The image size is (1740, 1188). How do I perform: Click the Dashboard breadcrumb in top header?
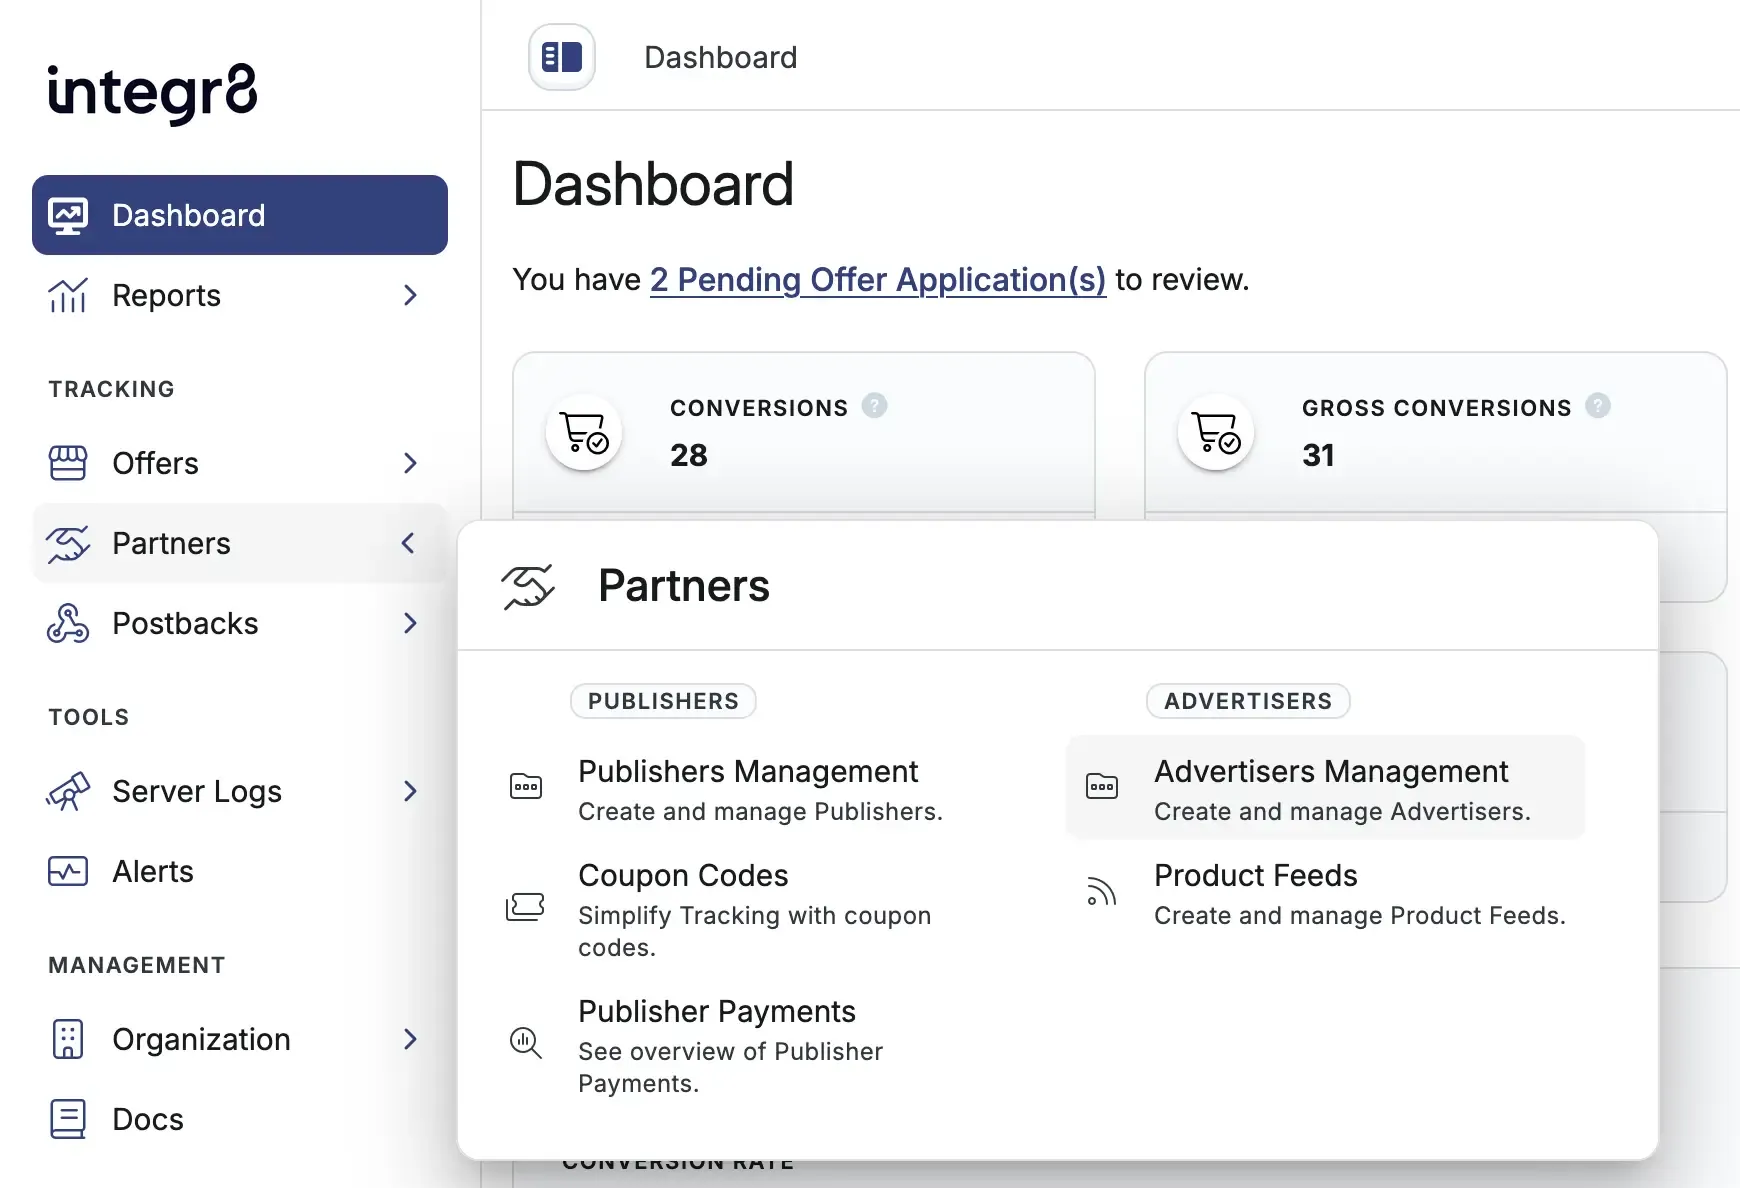[721, 58]
